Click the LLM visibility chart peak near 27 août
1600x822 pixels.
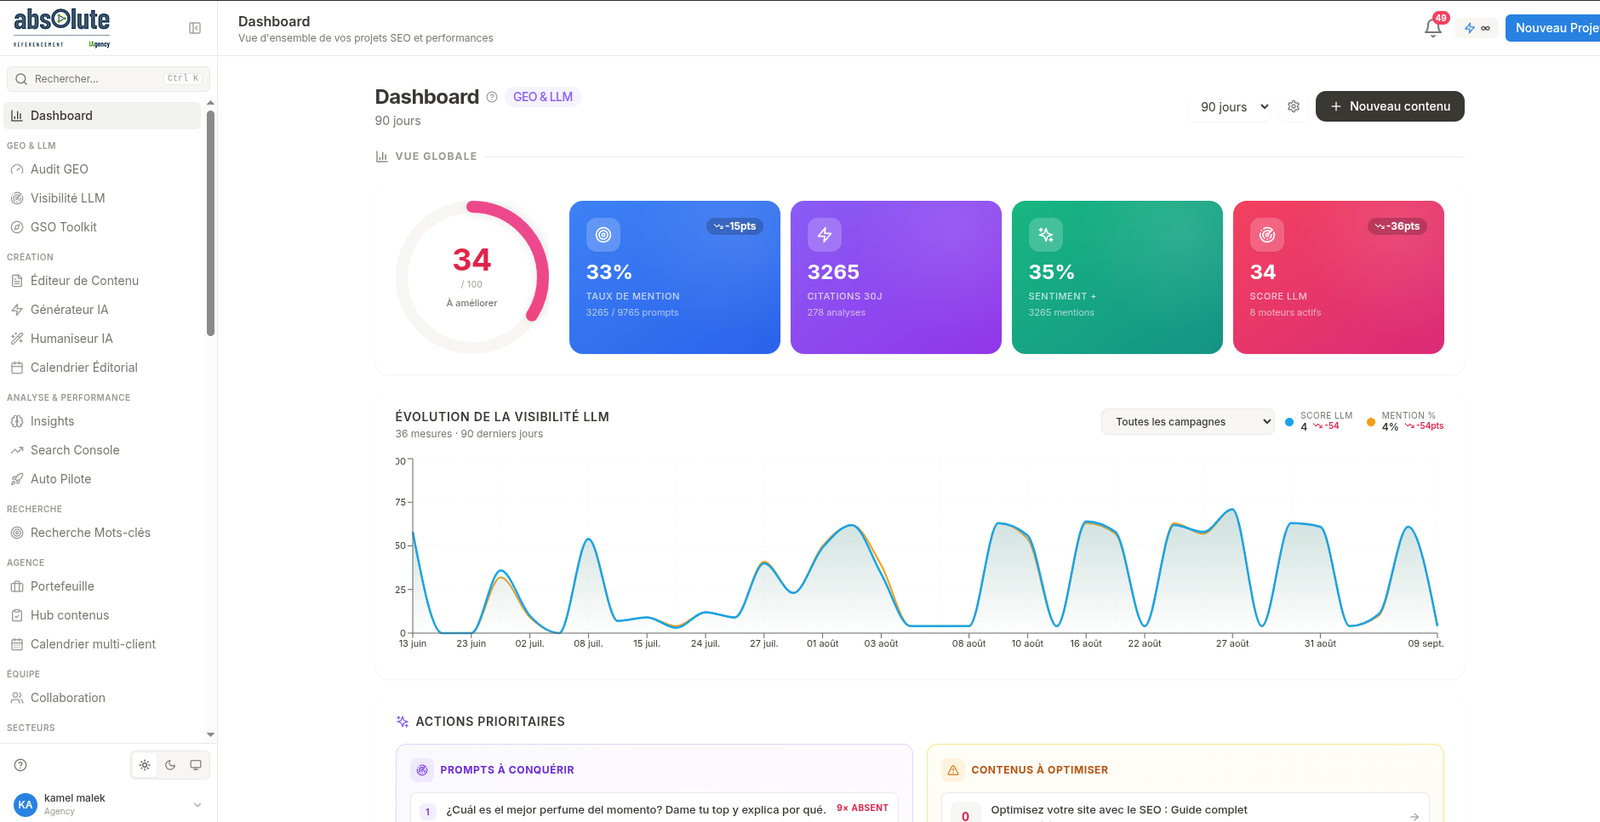tap(1233, 510)
